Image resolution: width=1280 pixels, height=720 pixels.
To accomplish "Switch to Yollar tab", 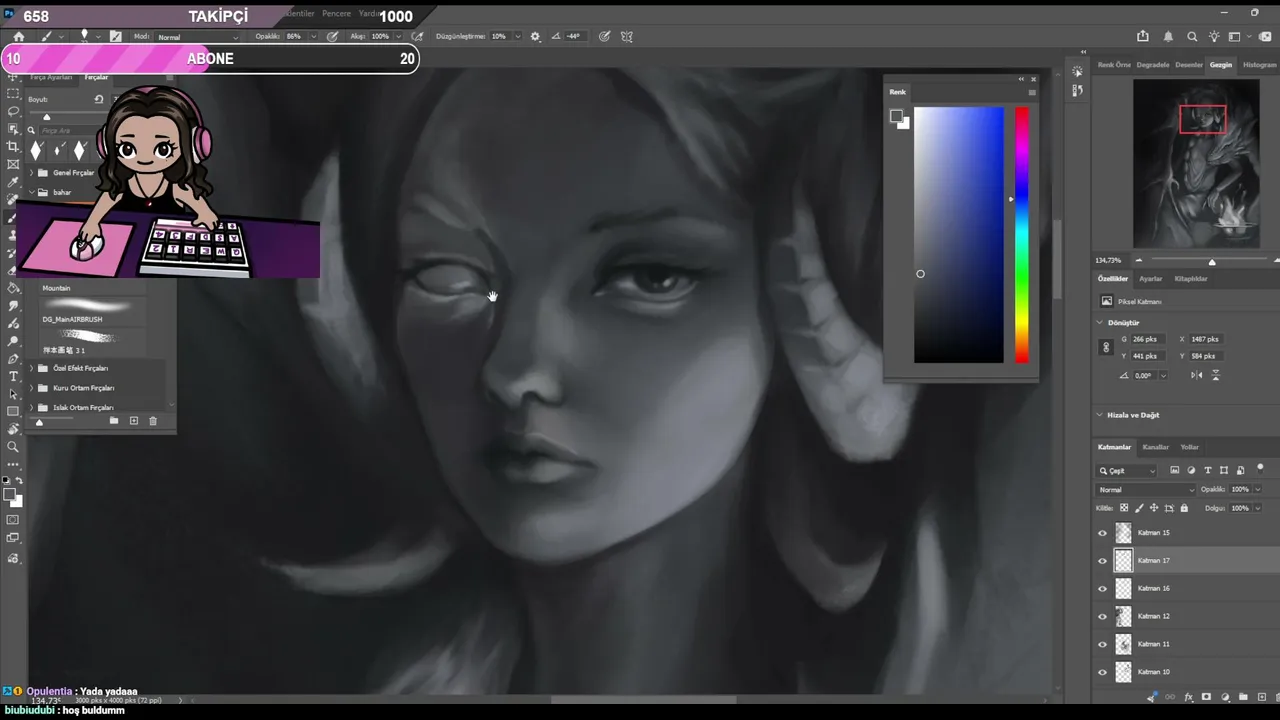I will 1189,447.
